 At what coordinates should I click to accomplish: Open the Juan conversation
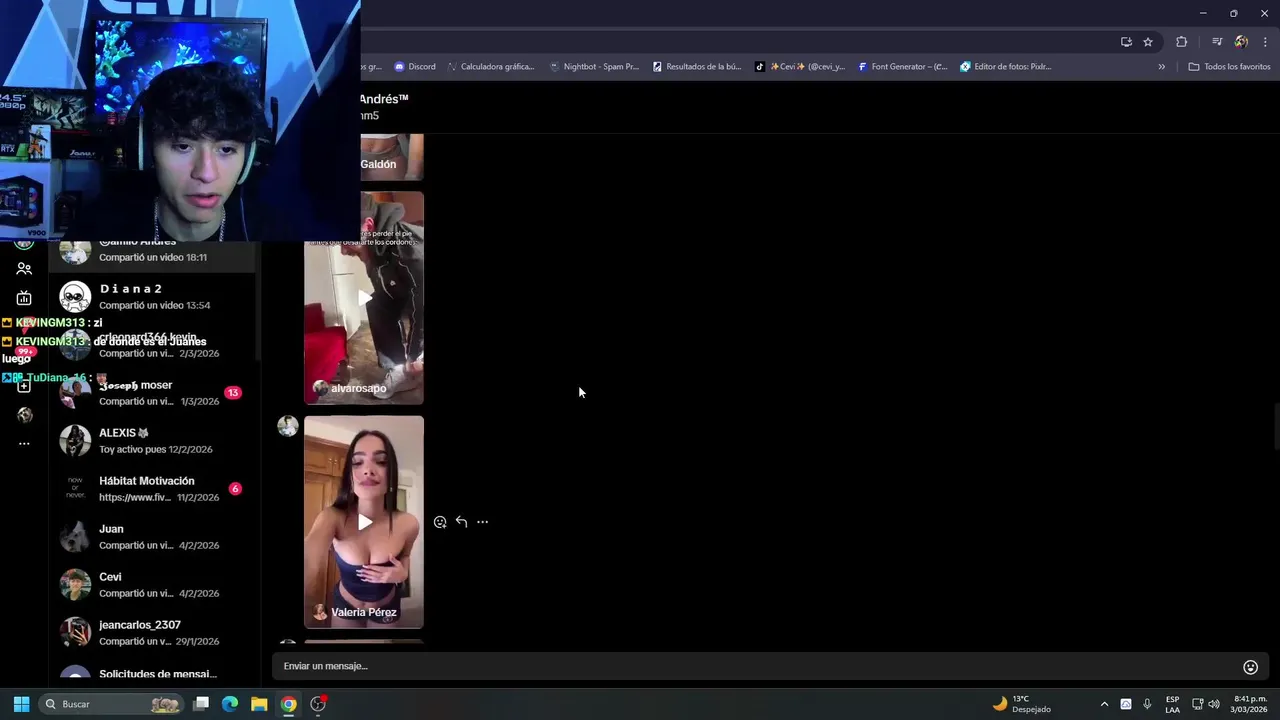pyautogui.click(x=152, y=537)
